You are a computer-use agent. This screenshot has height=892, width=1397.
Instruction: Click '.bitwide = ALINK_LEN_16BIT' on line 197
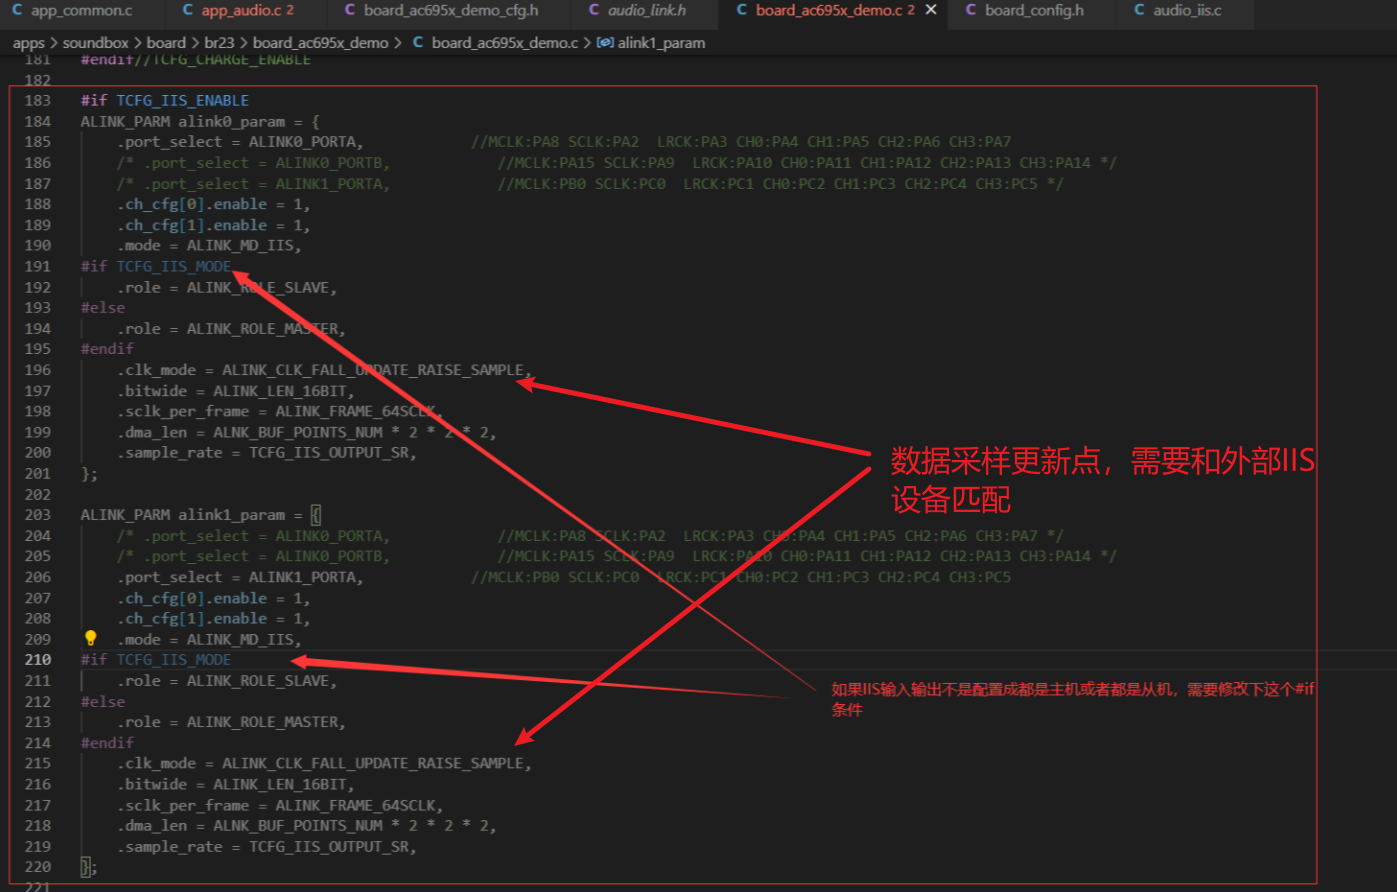coord(235,390)
